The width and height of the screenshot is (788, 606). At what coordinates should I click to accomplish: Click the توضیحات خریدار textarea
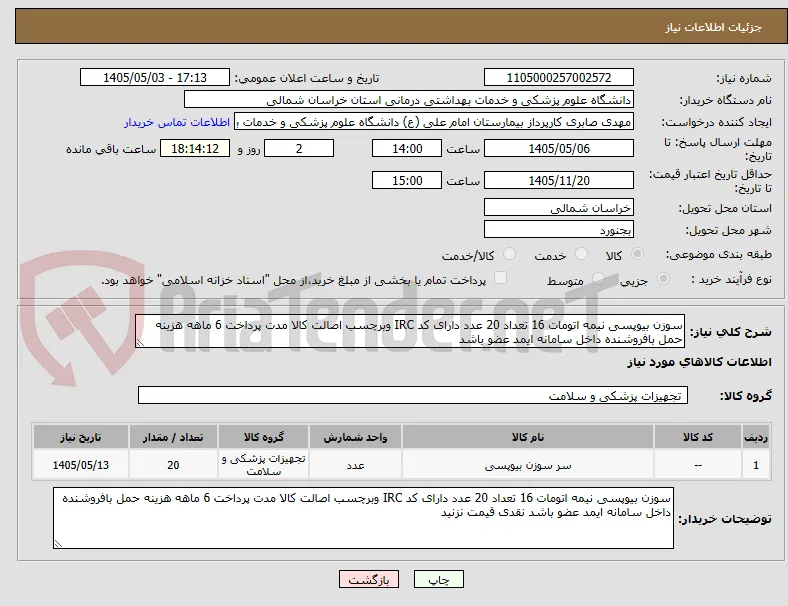pyautogui.click(x=363, y=518)
